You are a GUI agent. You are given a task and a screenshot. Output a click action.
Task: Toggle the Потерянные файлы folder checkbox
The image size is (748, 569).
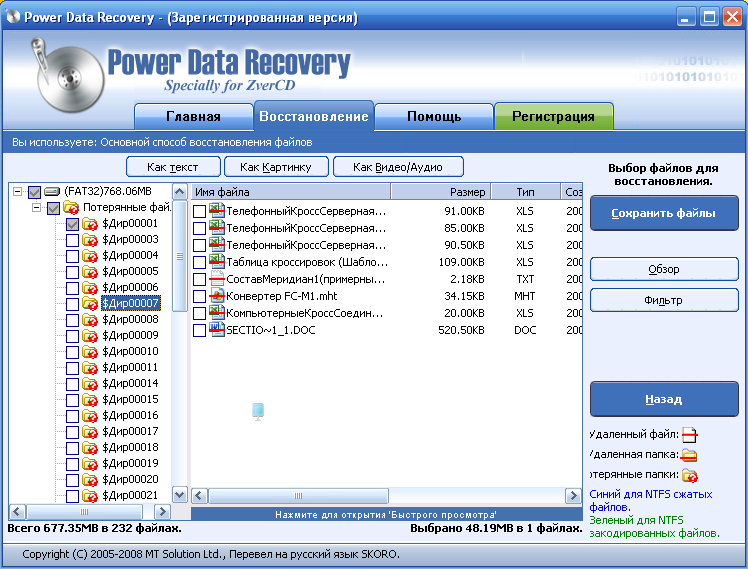[x=53, y=208]
